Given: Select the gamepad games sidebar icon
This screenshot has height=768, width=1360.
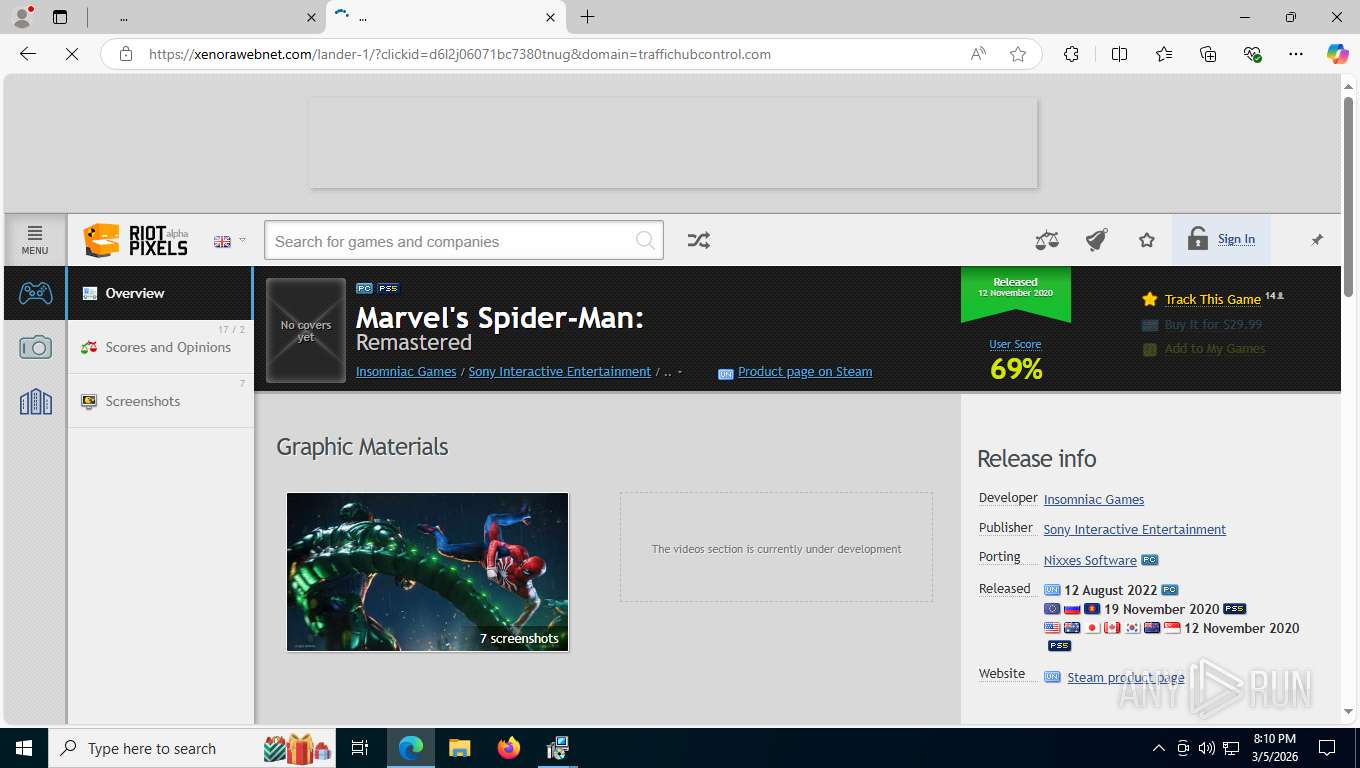Looking at the screenshot, I should click(x=36, y=293).
